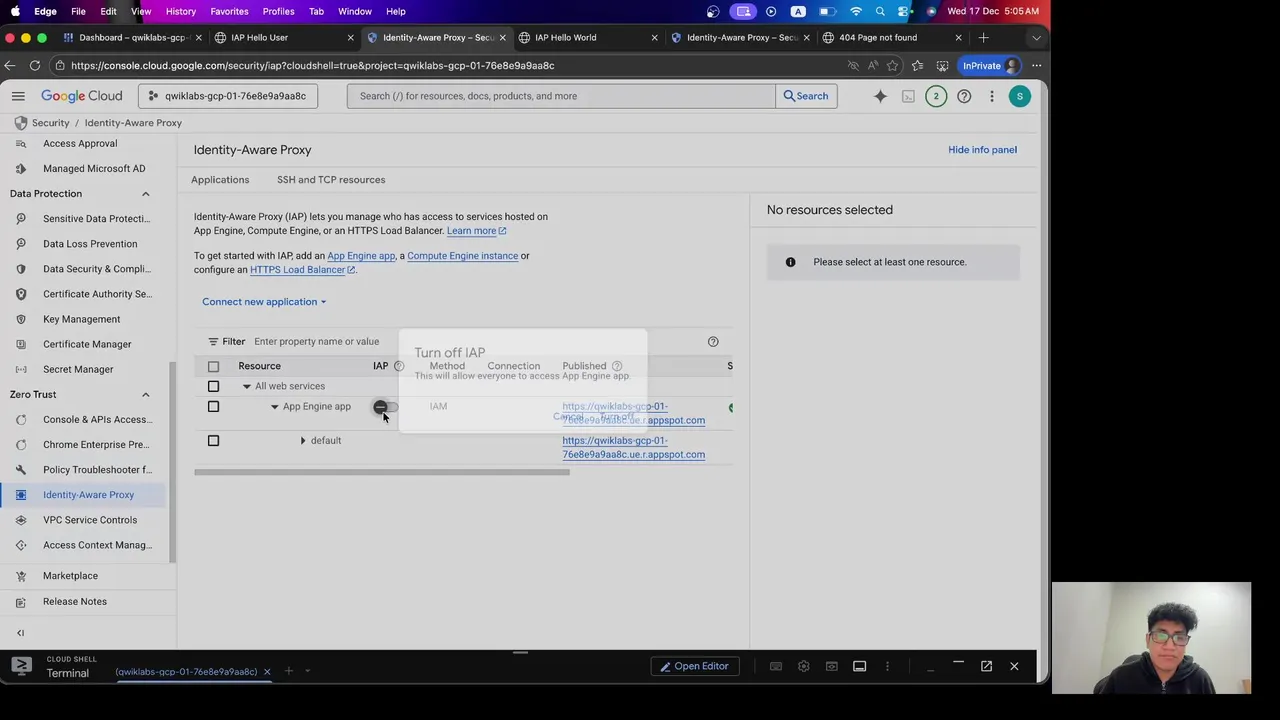The height and width of the screenshot is (720, 1280).
Task: Click Cloud Shell session layout icon
Action: pyautogui.click(x=859, y=666)
